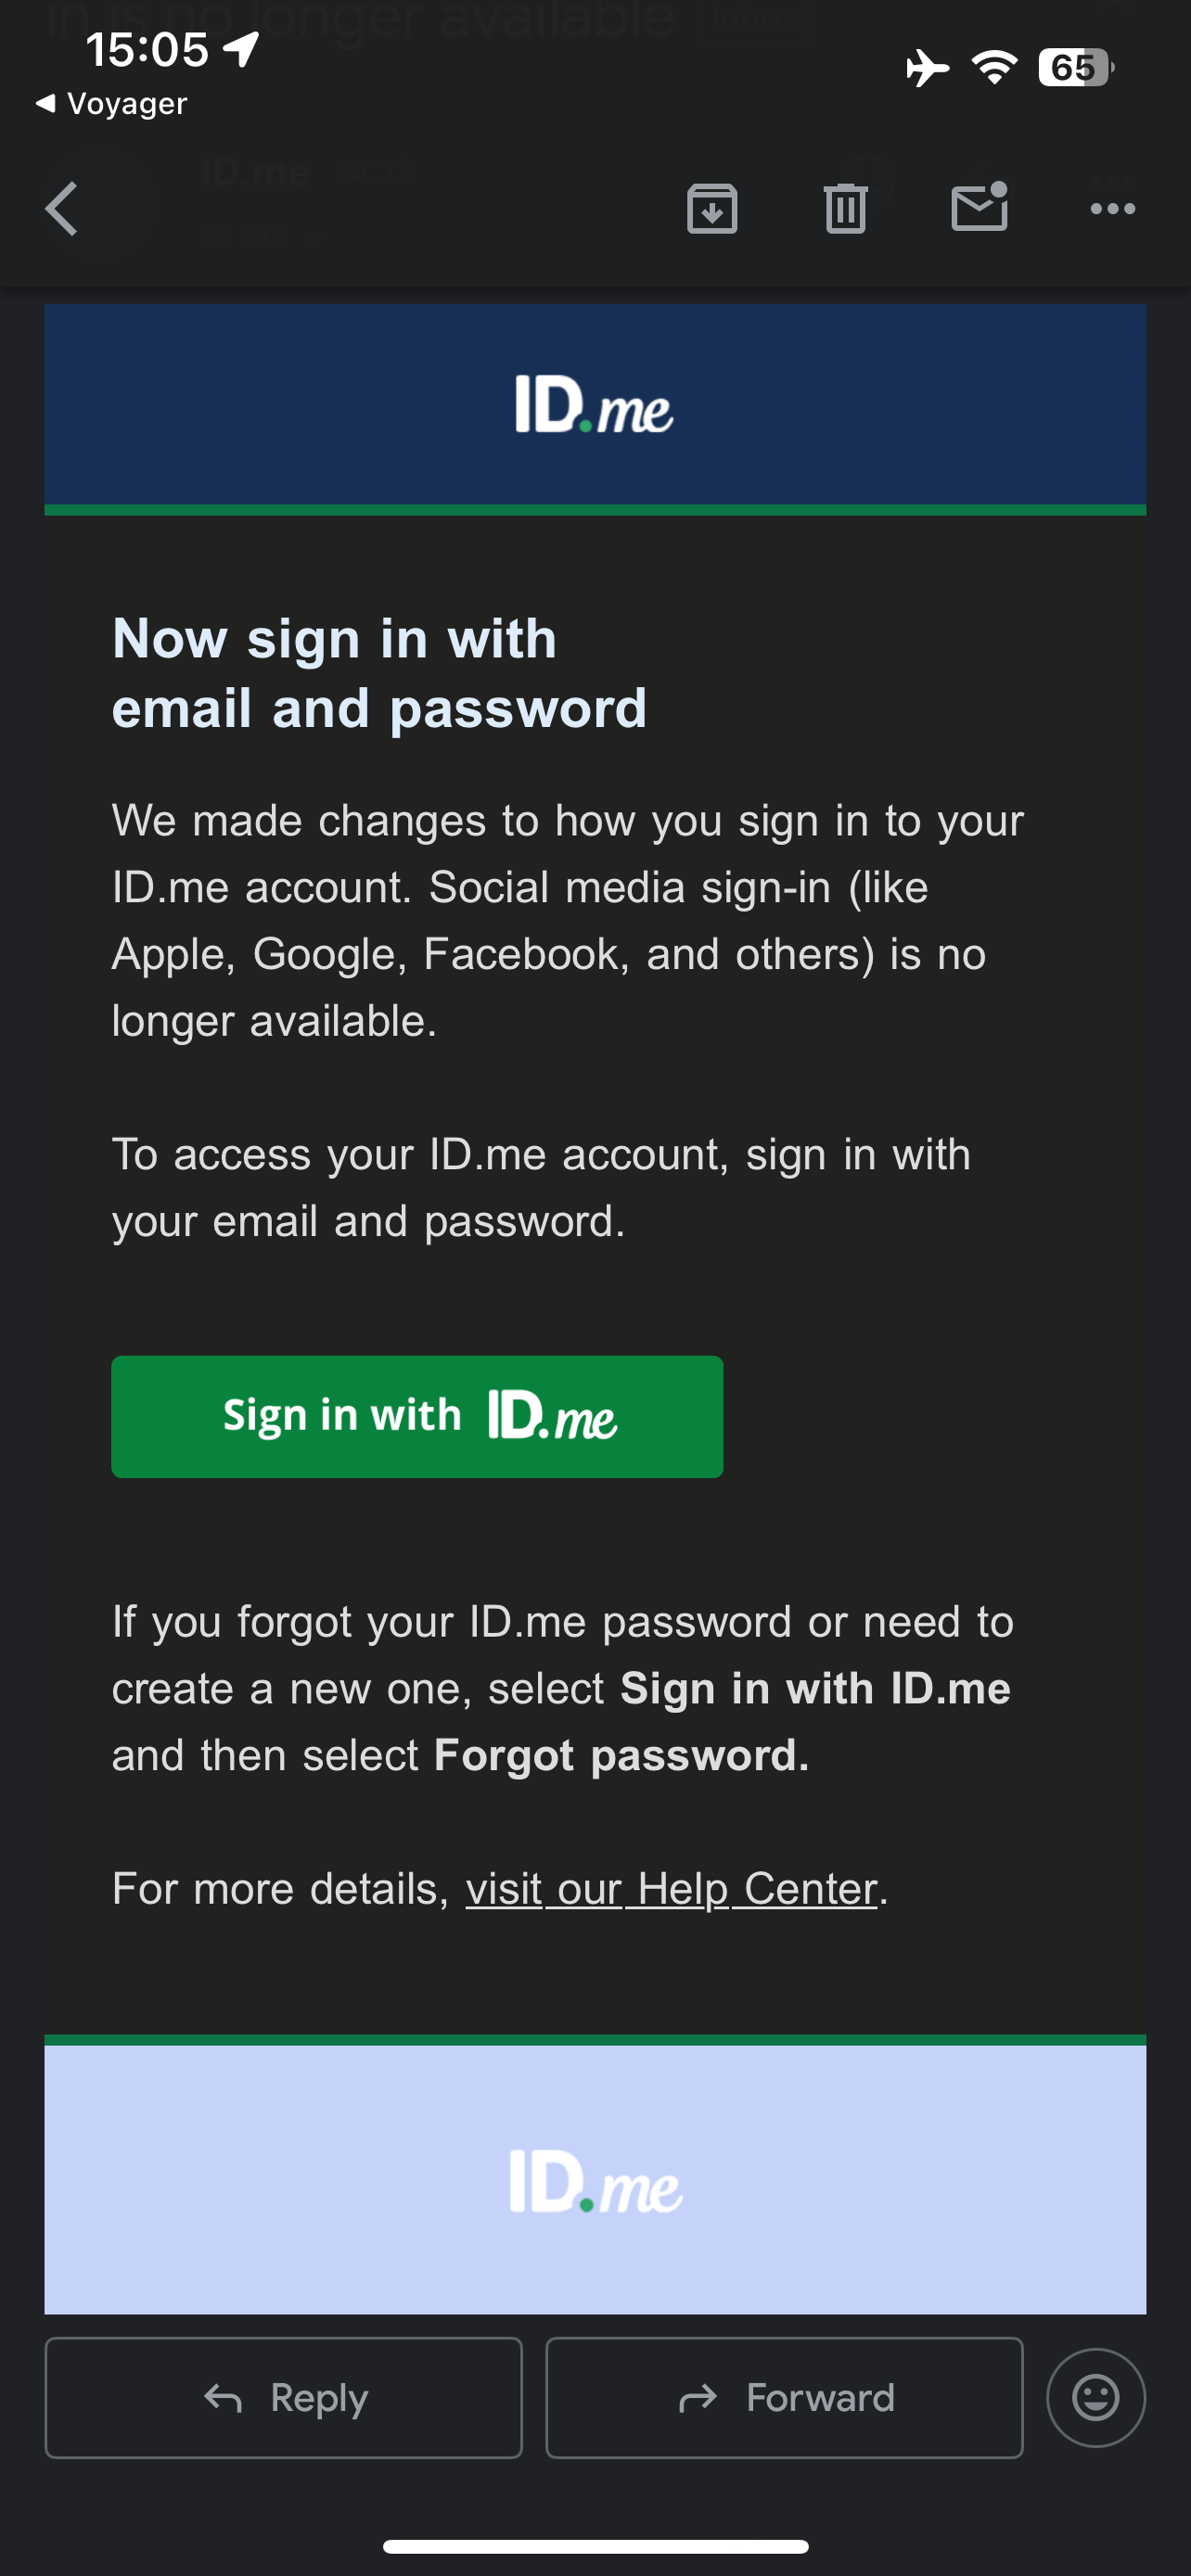Delete the email using trash icon

846,208
